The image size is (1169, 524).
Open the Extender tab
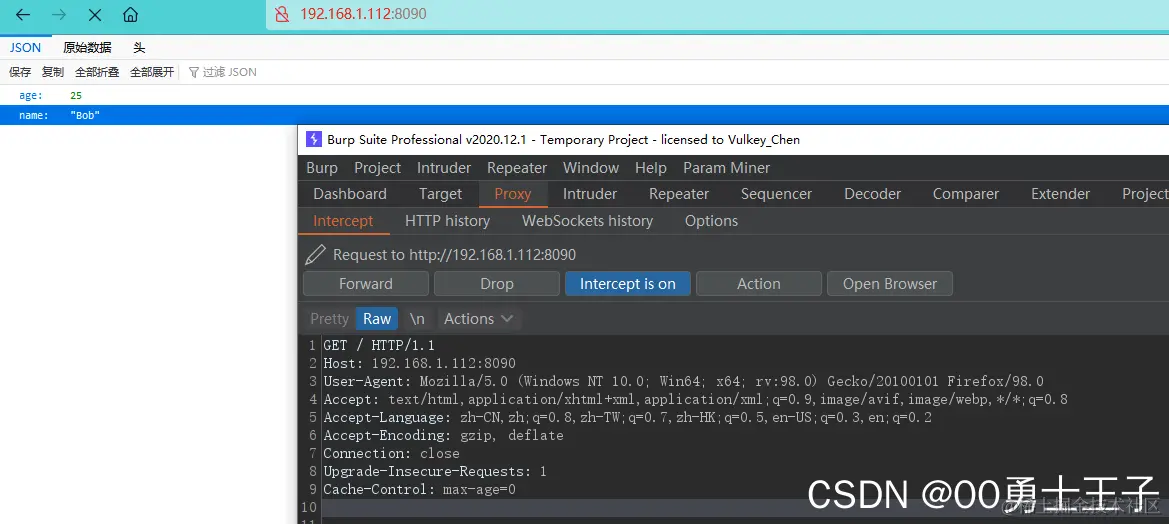[x=1060, y=194]
